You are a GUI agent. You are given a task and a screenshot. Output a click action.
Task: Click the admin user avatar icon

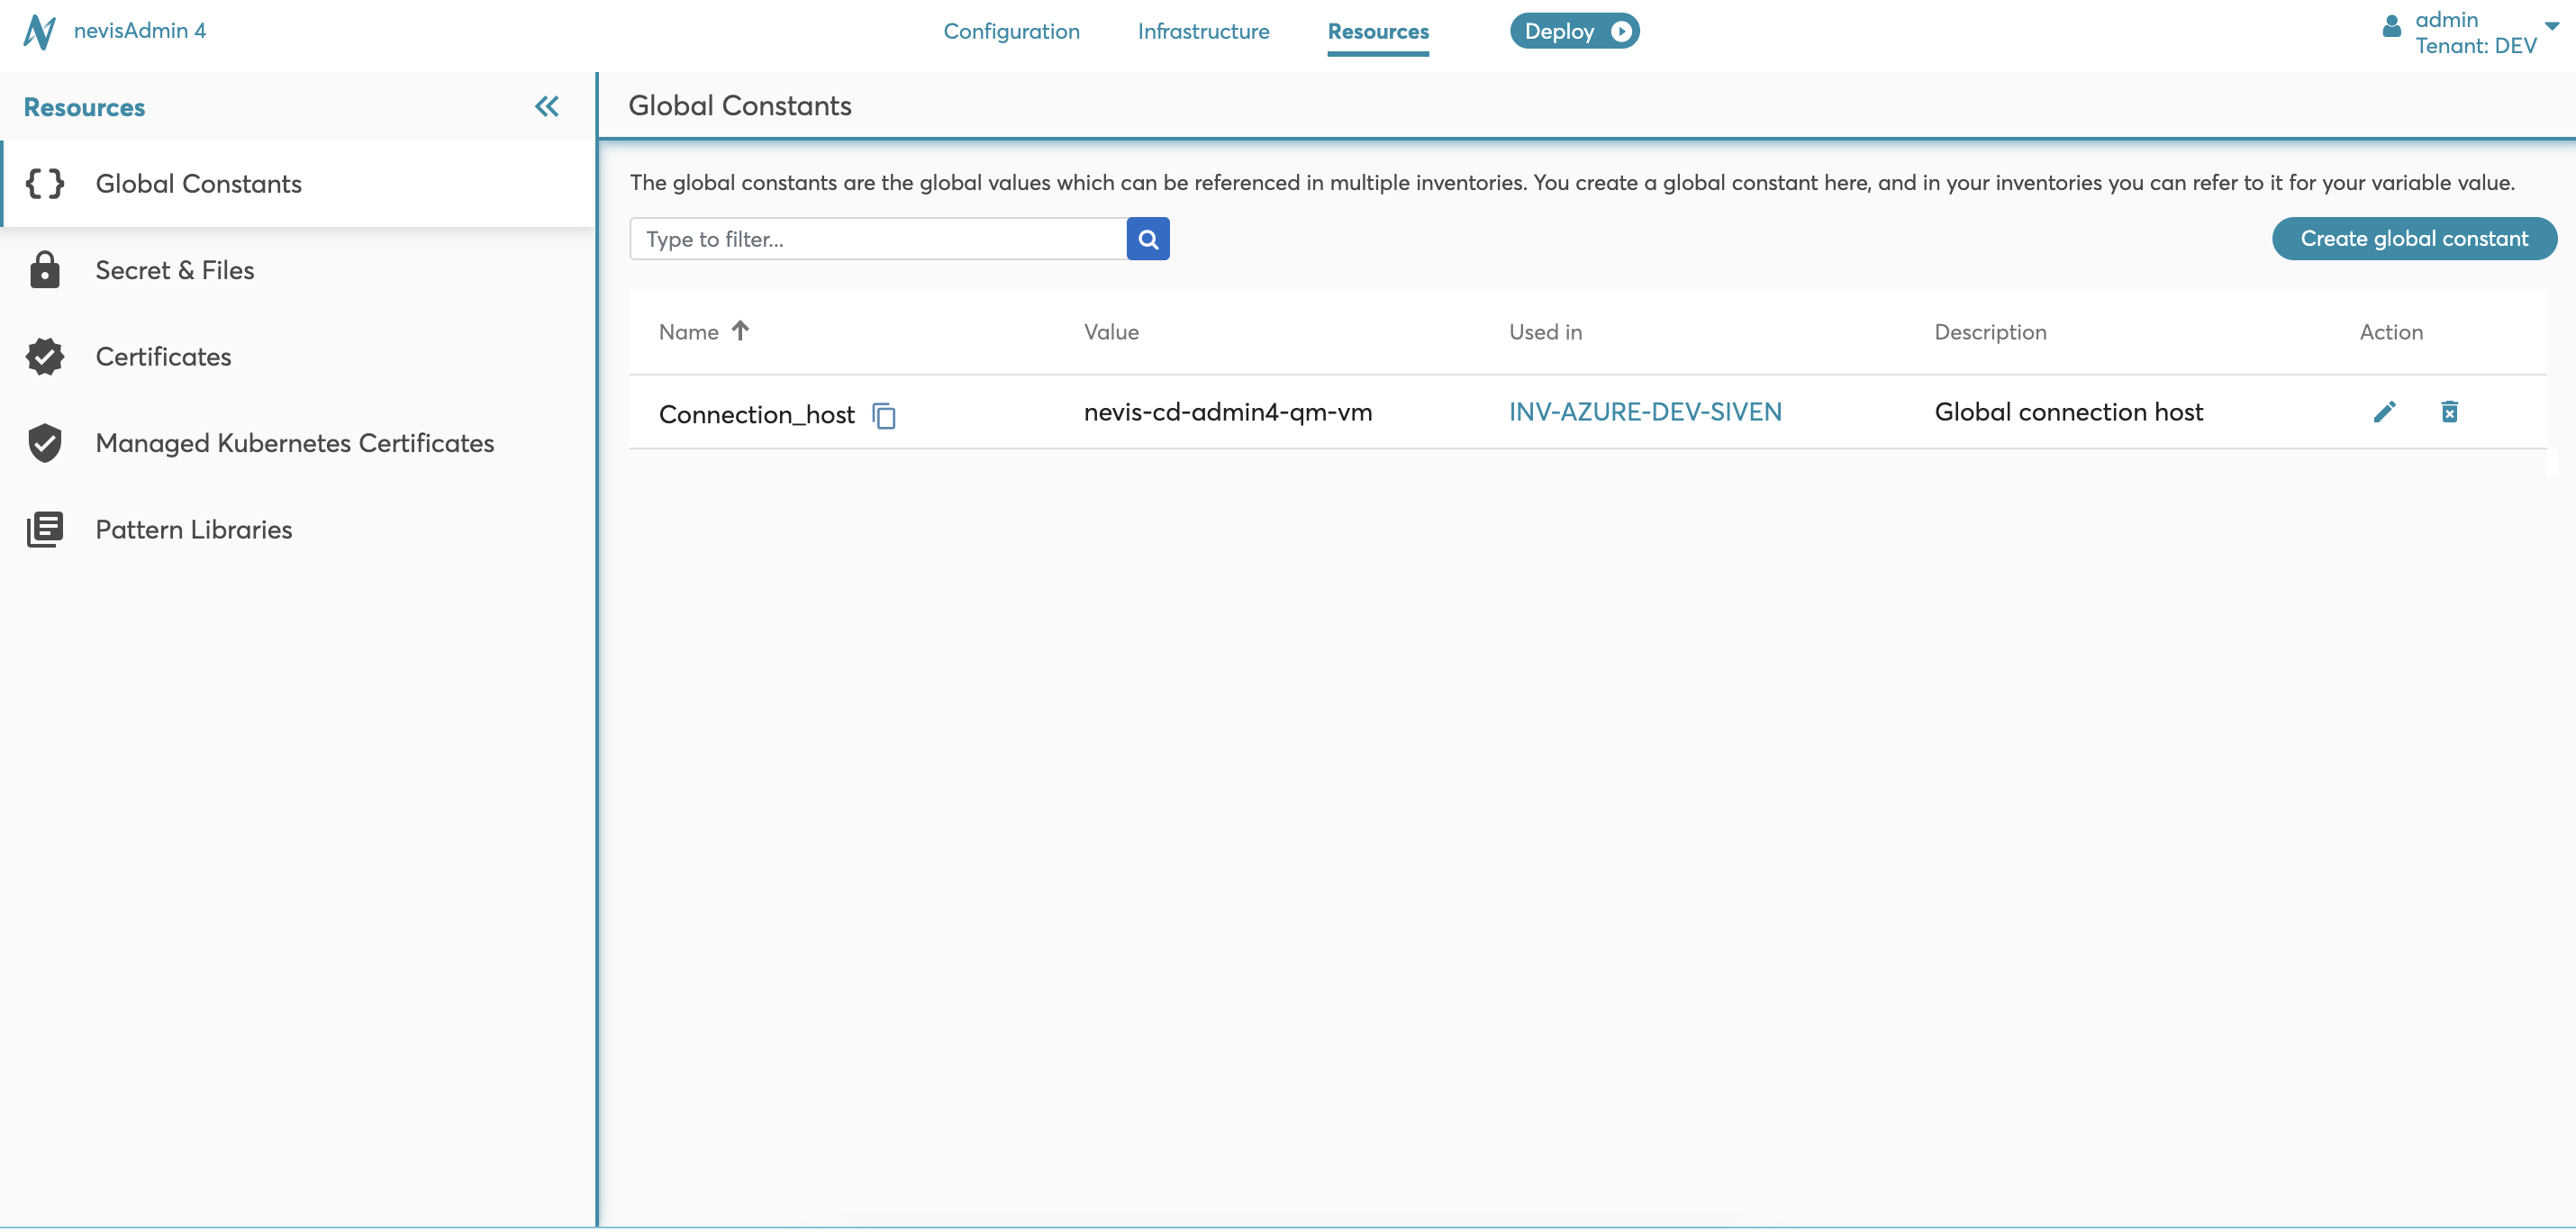click(2391, 26)
